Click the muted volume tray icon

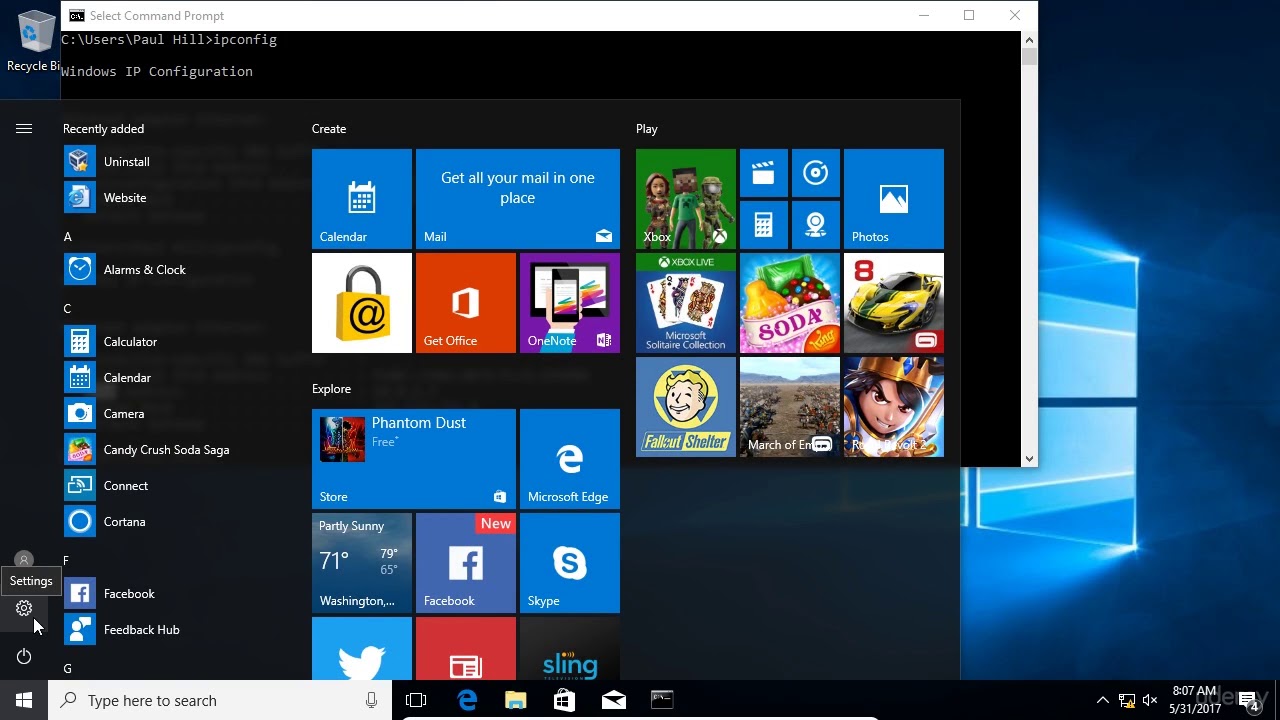click(x=1150, y=700)
